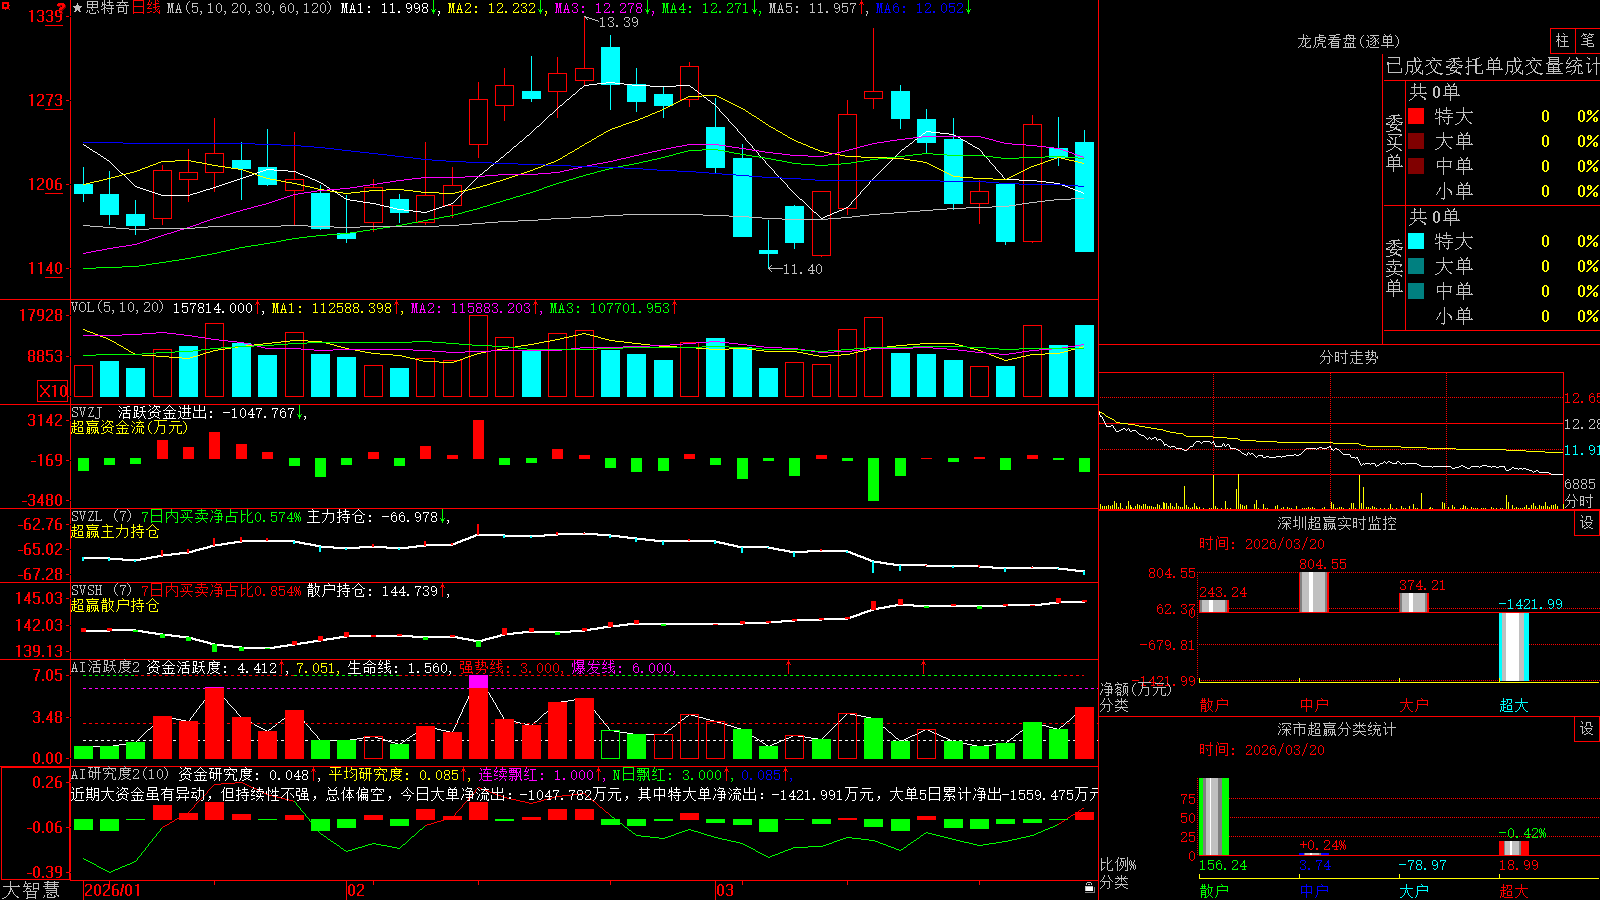Click the lock icon at chart bottom-right
1600x900 pixels.
click(x=1090, y=888)
